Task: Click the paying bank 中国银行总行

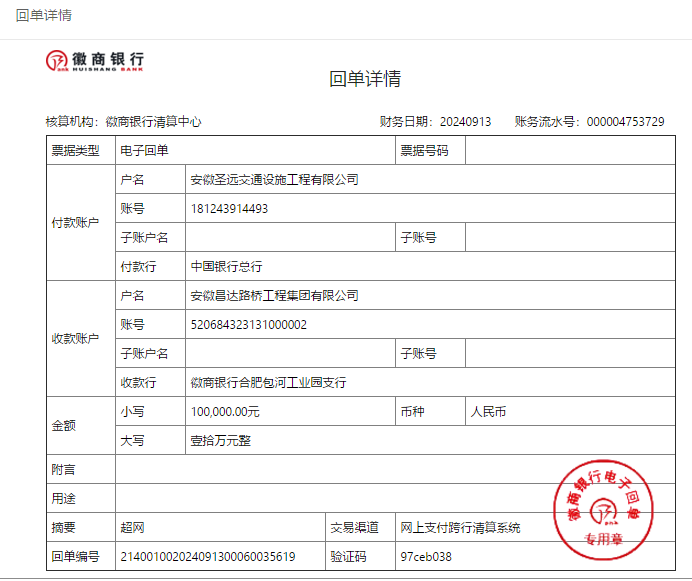Action: (x=226, y=267)
